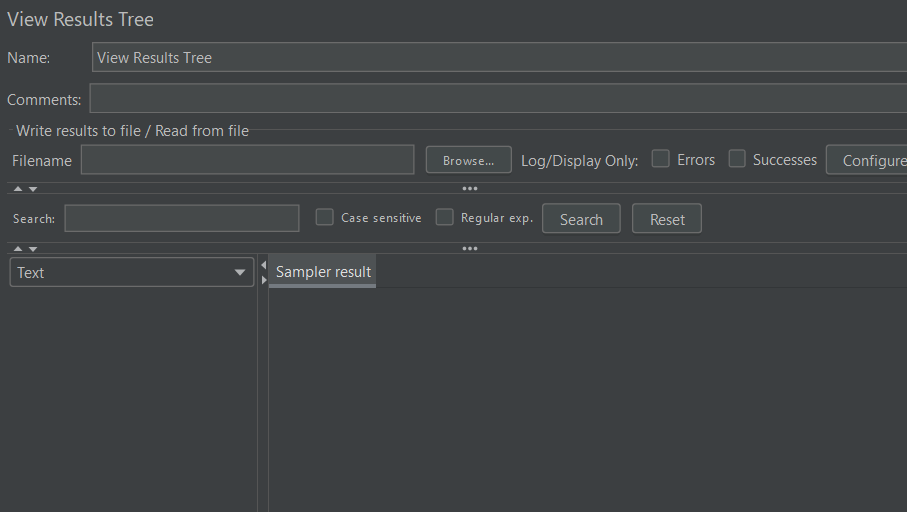Click the three-dot grip above Search row
The image size is (907, 512).
coord(470,189)
